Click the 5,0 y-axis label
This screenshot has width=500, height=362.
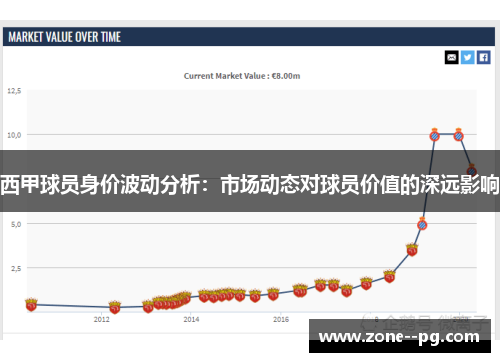(16, 224)
